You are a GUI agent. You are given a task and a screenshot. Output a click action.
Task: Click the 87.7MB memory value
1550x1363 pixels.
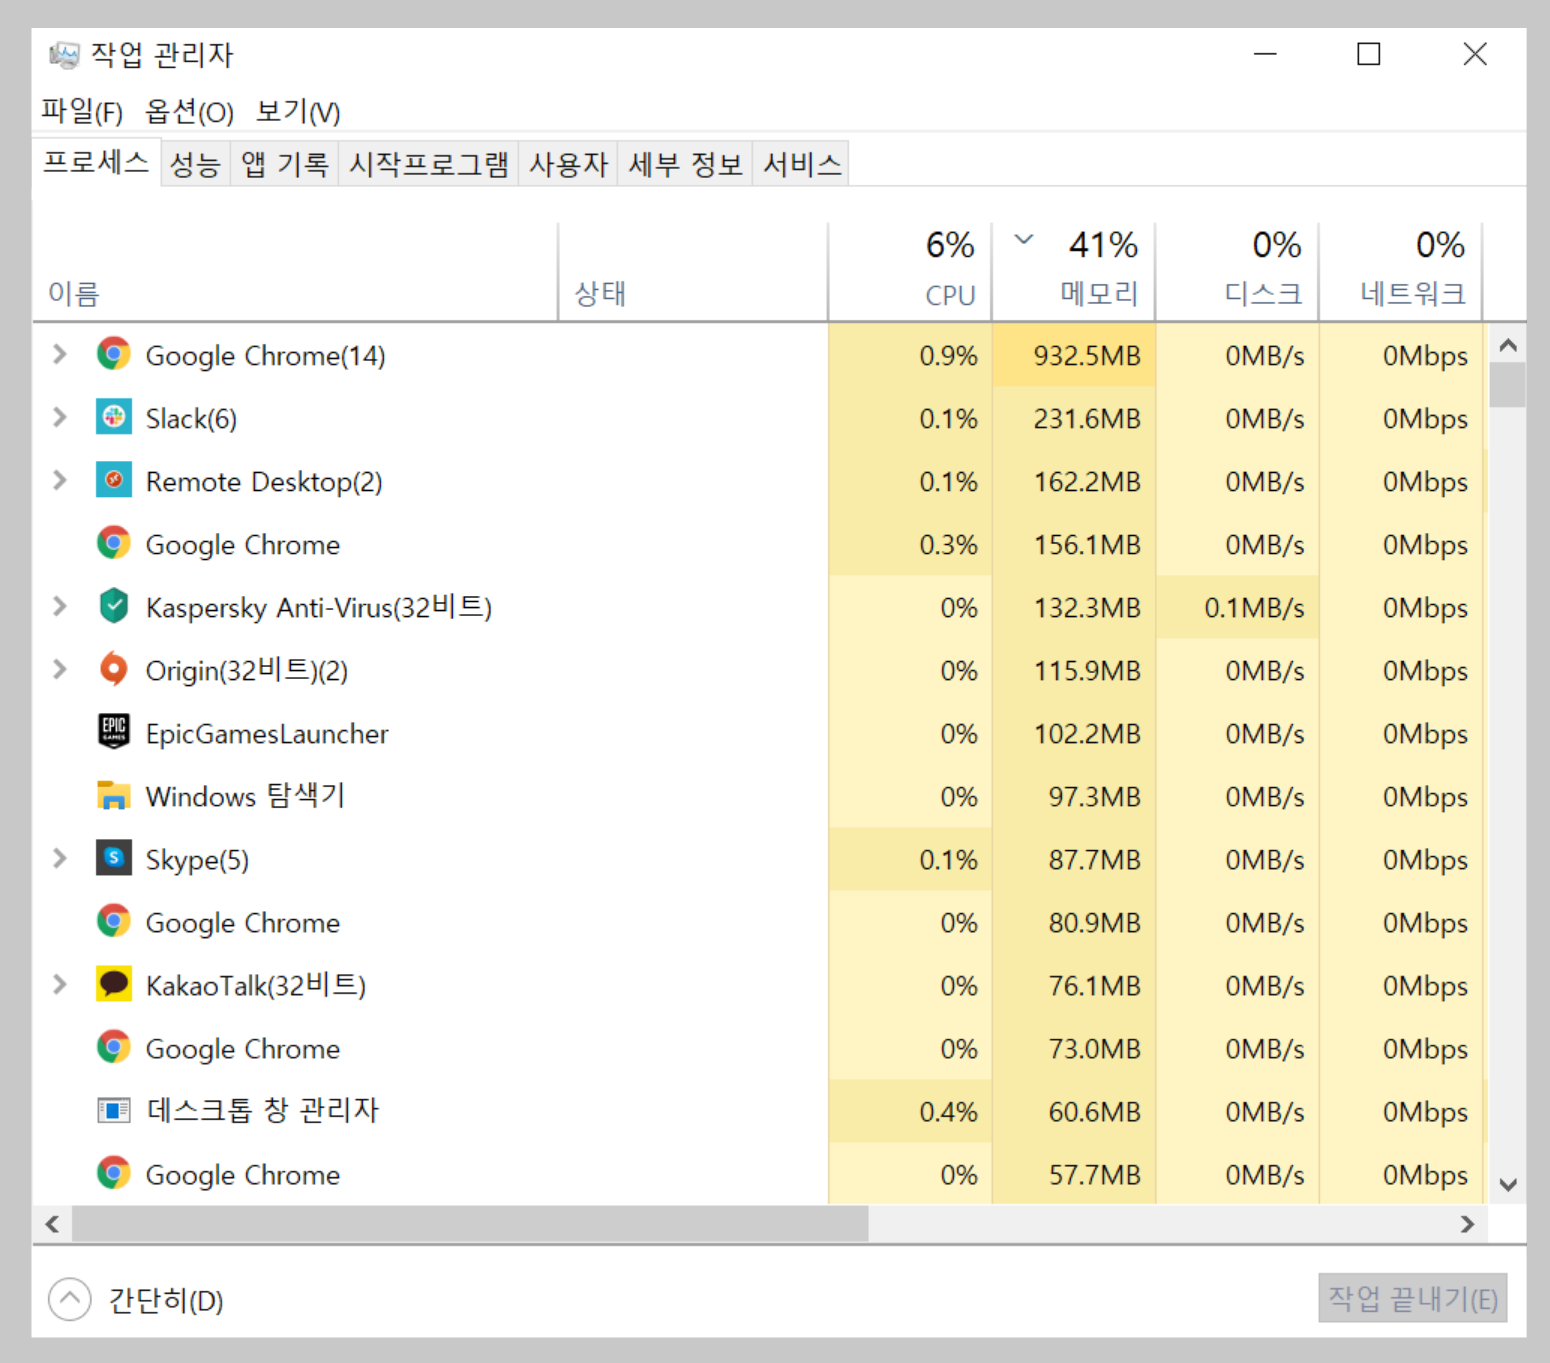pos(1094,859)
